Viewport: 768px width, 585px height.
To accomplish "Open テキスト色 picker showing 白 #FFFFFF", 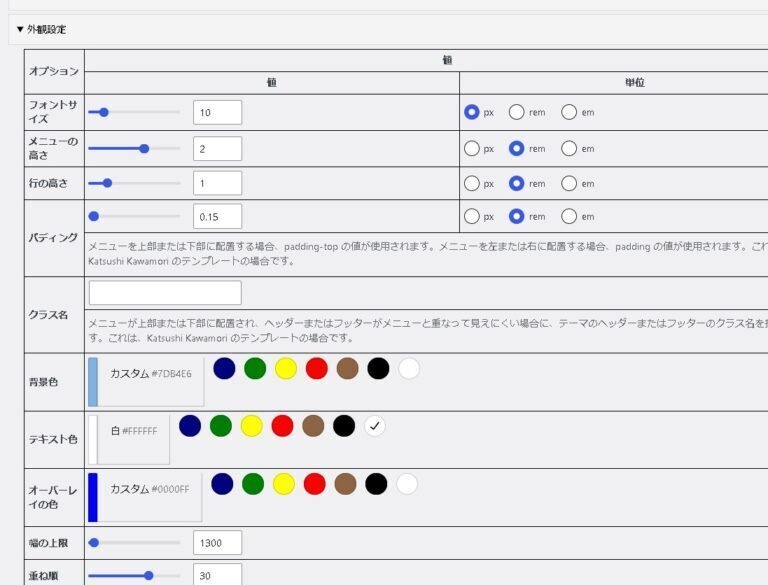I will coord(129,439).
